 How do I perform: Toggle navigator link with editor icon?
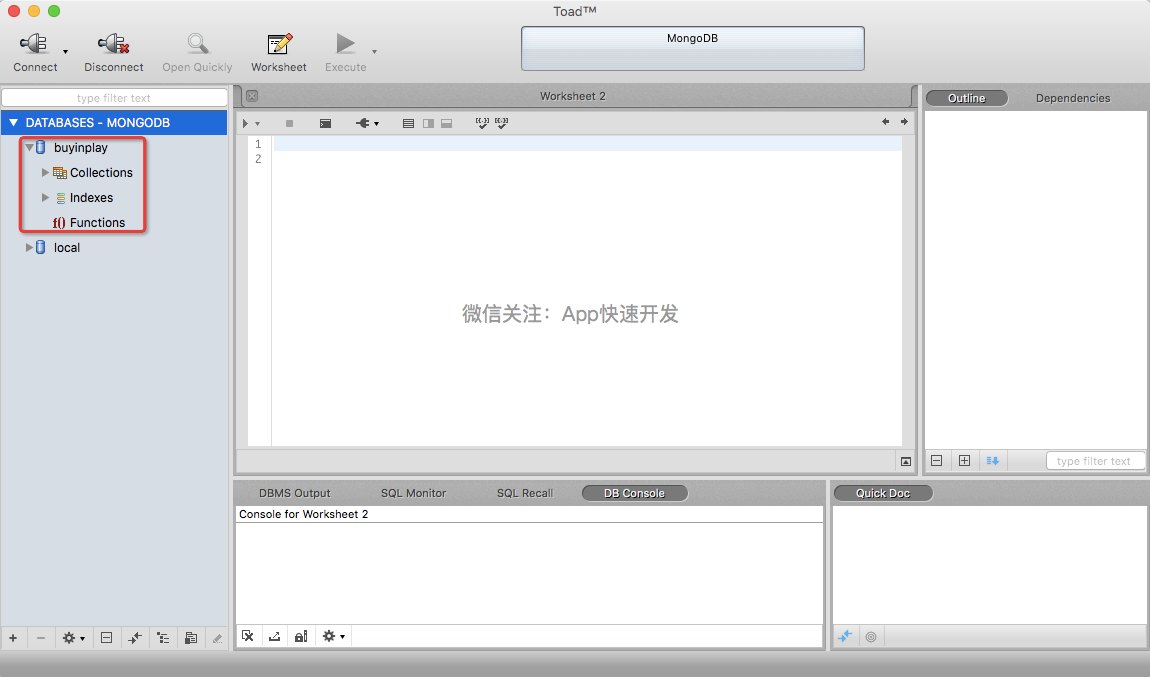pyautogui.click(x=135, y=638)
